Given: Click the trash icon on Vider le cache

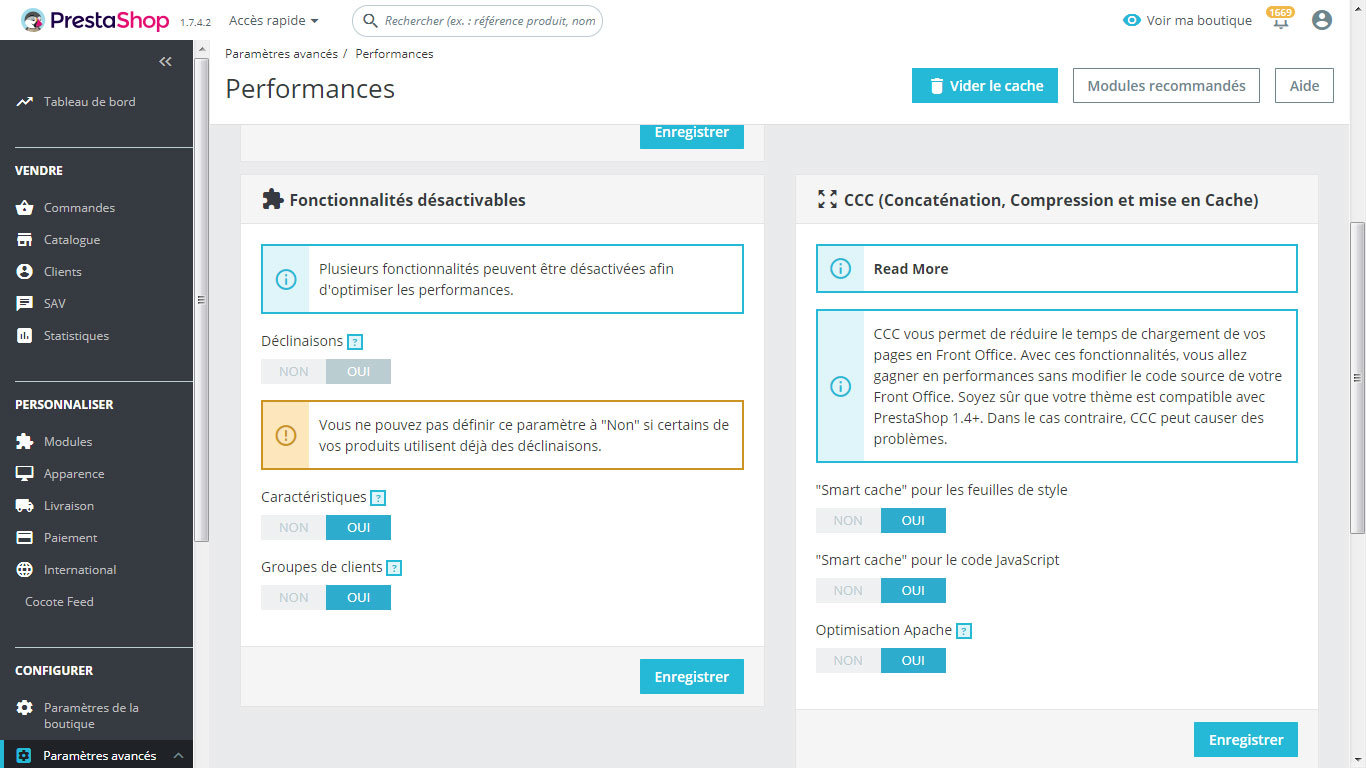Looking at the screenshot, I should [937, 86].
